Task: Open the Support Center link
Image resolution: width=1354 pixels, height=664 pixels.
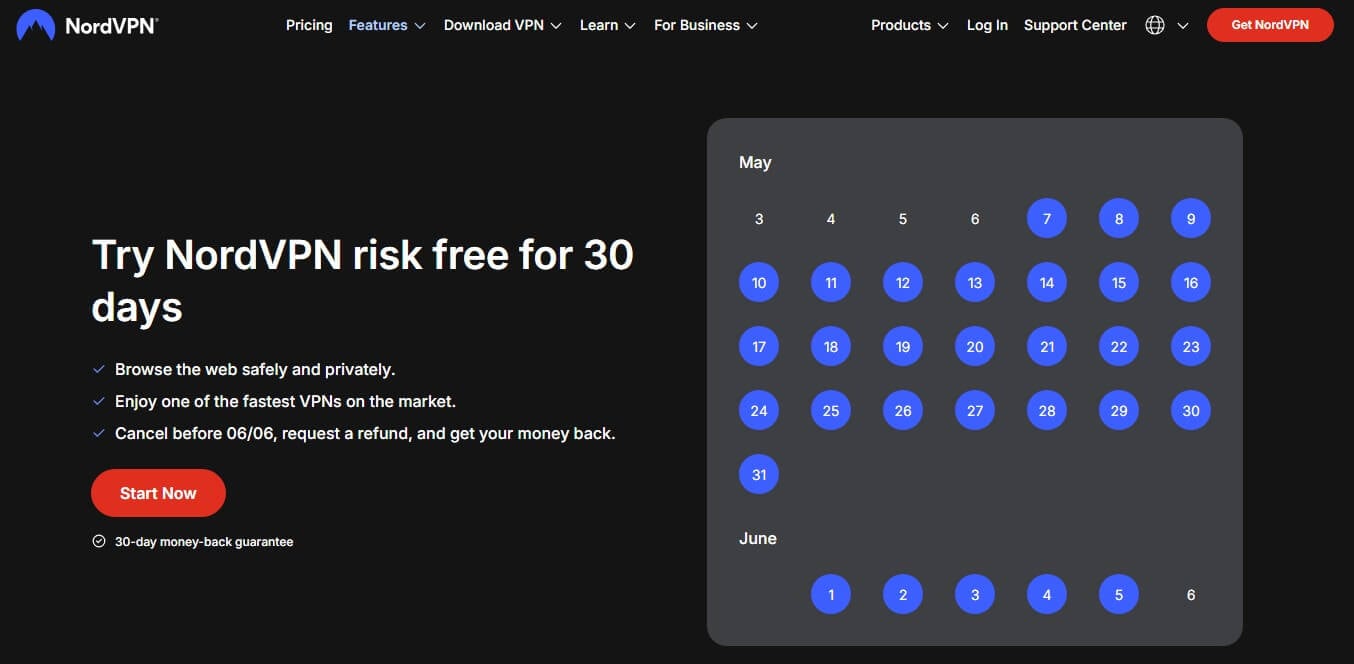Action: pos(1075,25)
